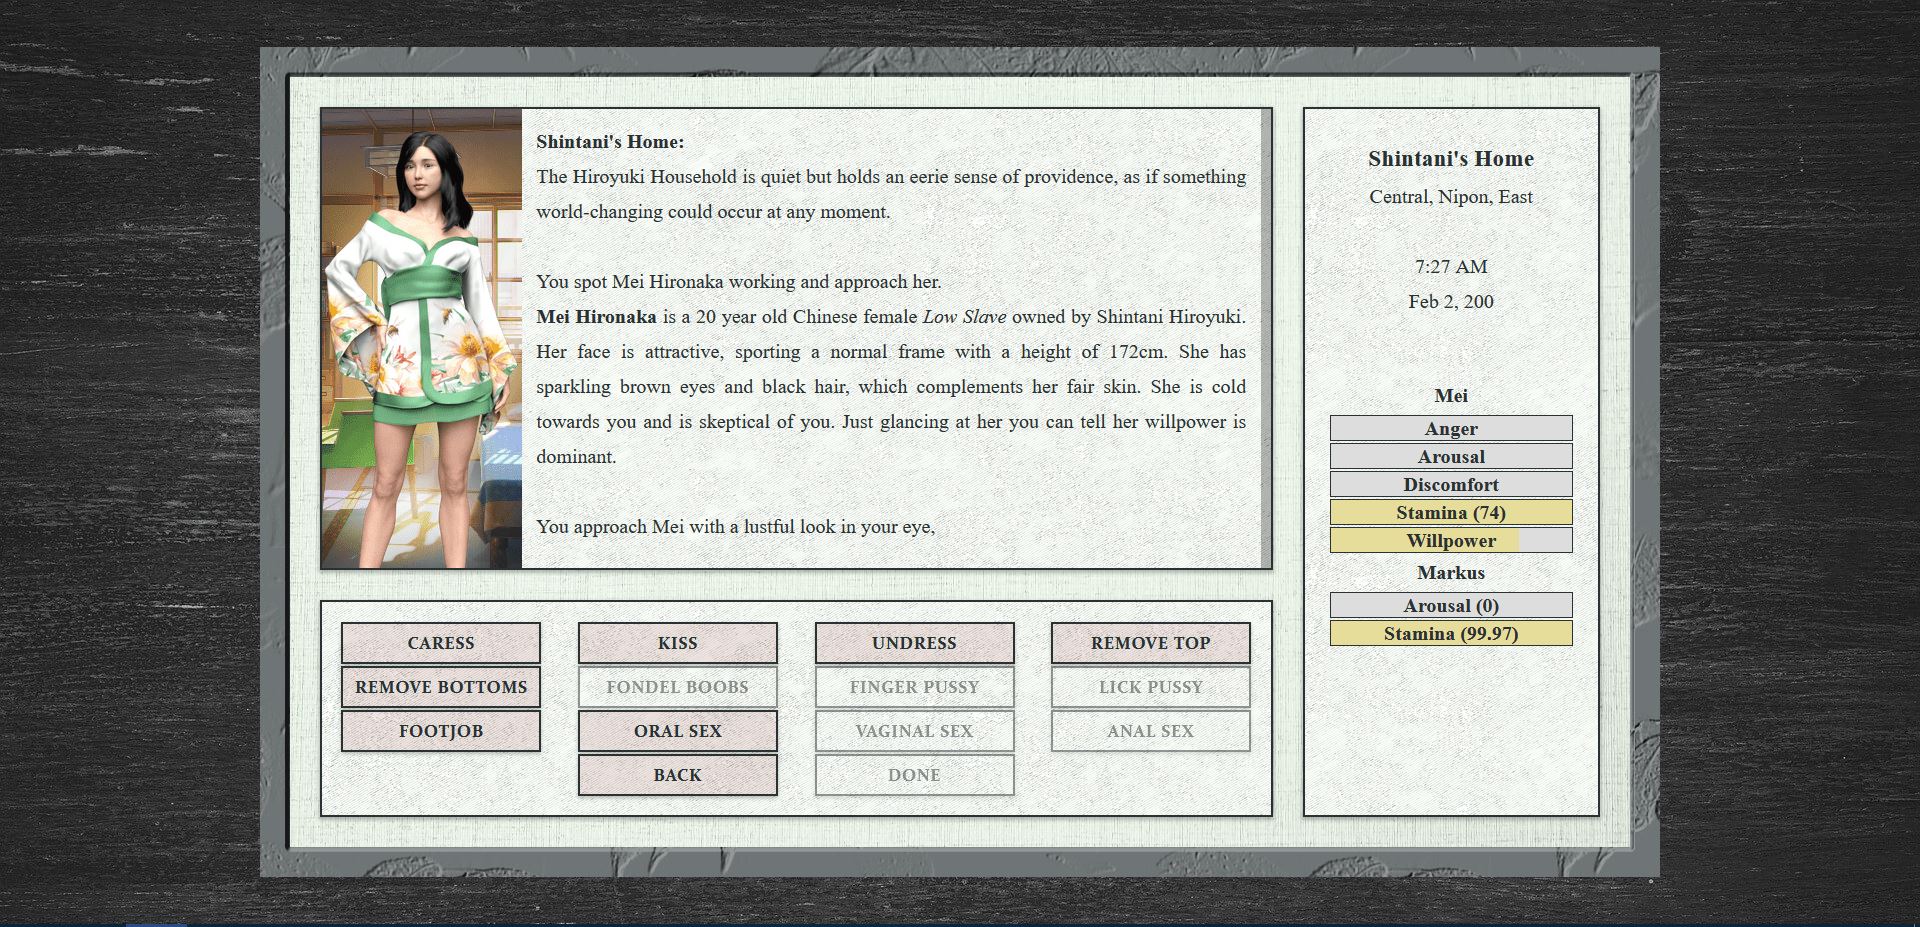Image resolution: width=1920 pixels, height=927 pixels.
Task: Click Mei's Willpower bar
Action: click(x=1450, y=541)
